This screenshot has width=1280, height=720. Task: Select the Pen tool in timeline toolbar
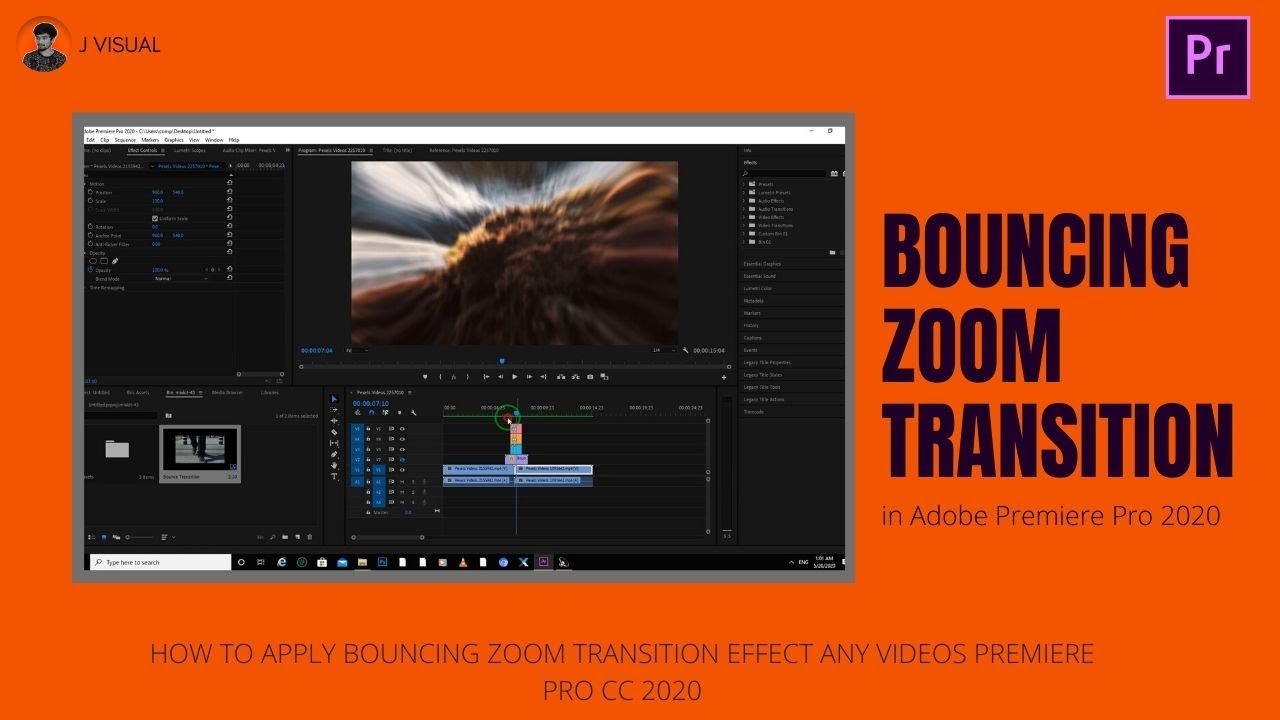click(334, 454)
